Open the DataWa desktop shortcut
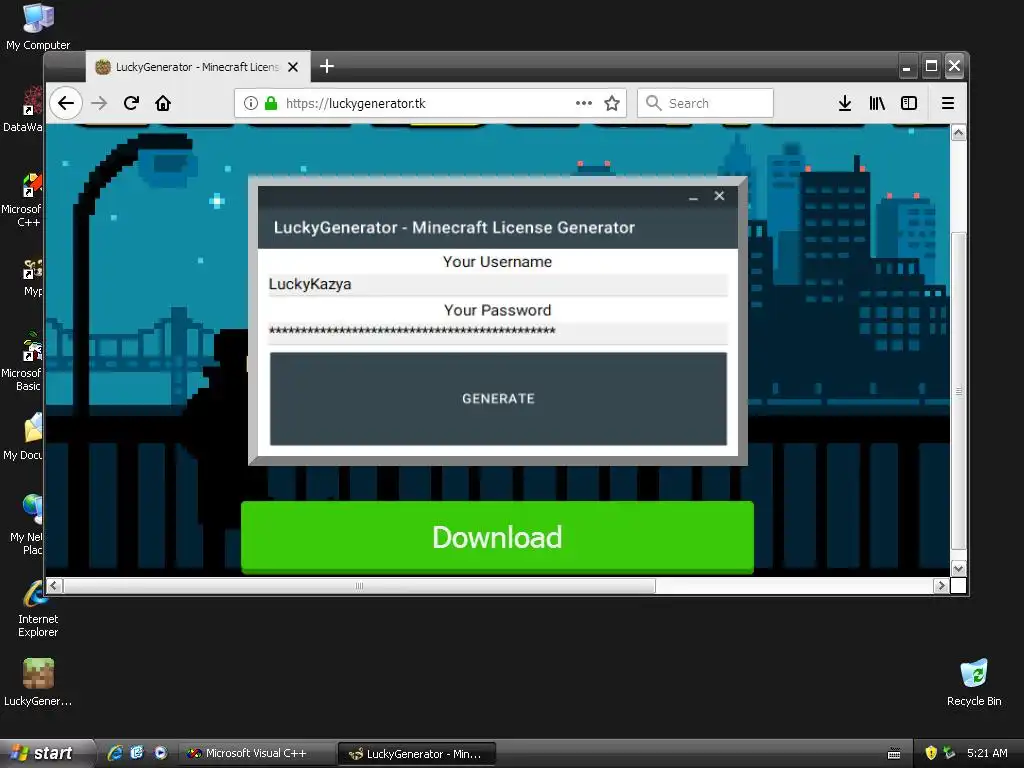This screenshot has height=768, width=1024. [25, 109]
